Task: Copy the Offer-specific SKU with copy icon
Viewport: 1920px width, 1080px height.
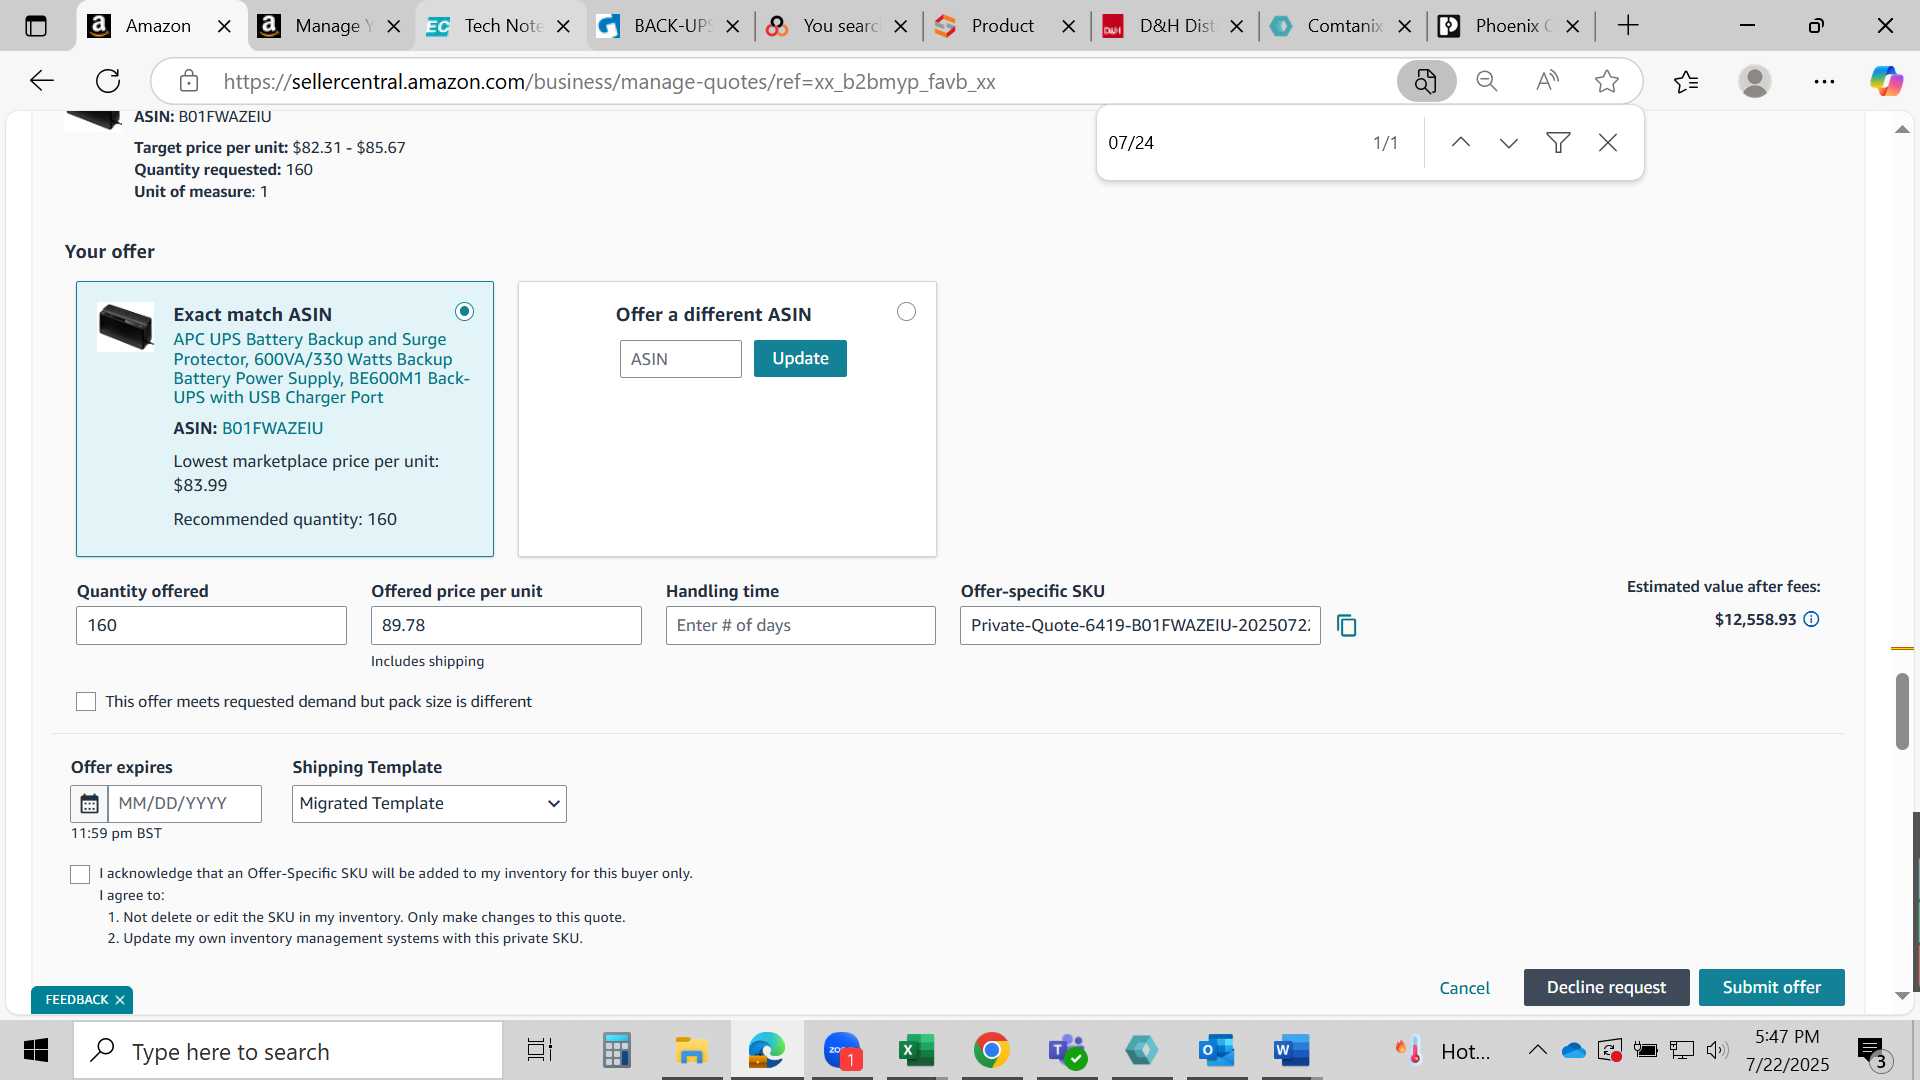Action: pyautogui.click(x=1347, y=626)
